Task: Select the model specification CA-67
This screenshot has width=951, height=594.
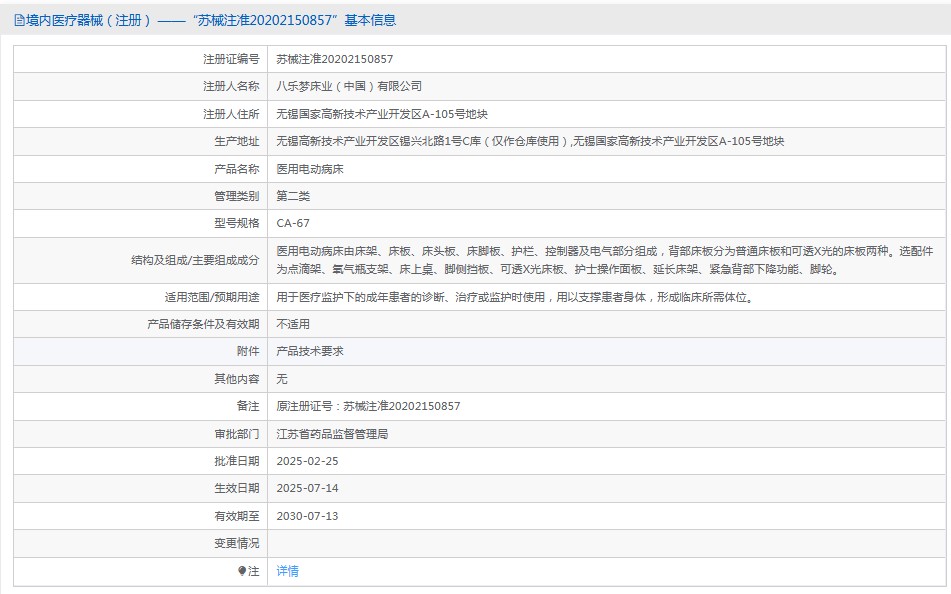Action: pos(293,223)
